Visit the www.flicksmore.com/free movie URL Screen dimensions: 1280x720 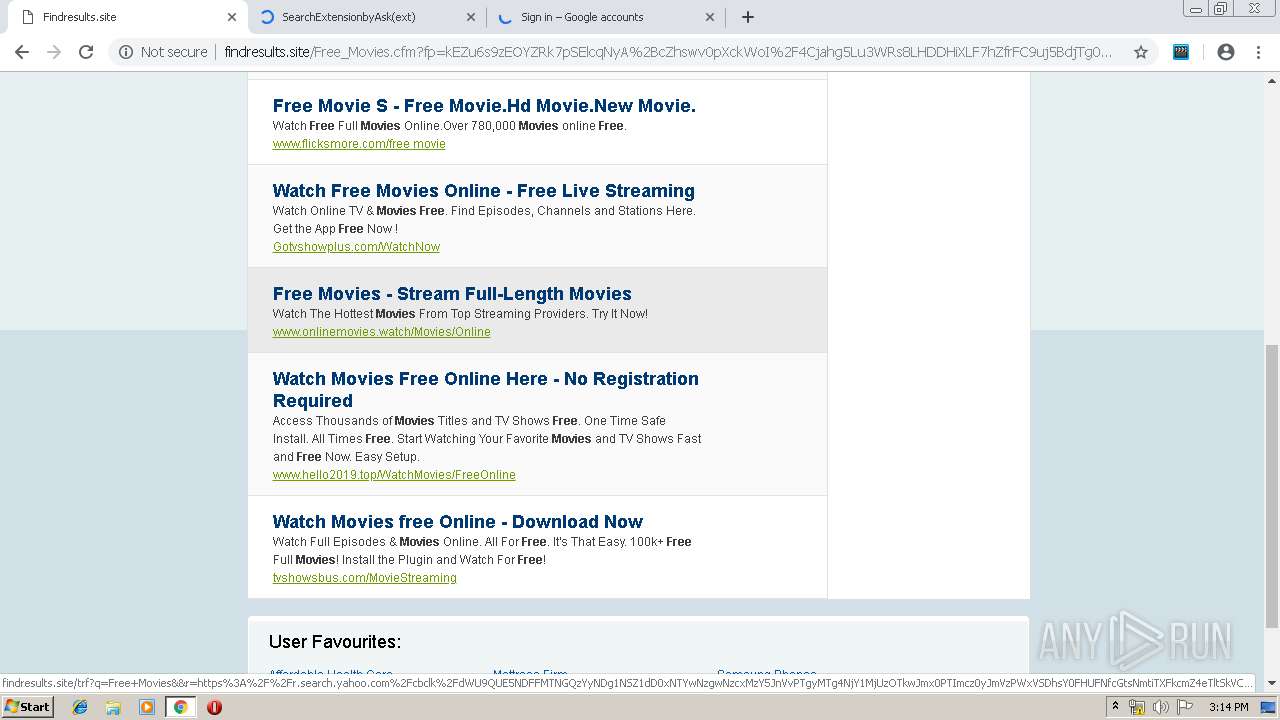tap(359, 144)
